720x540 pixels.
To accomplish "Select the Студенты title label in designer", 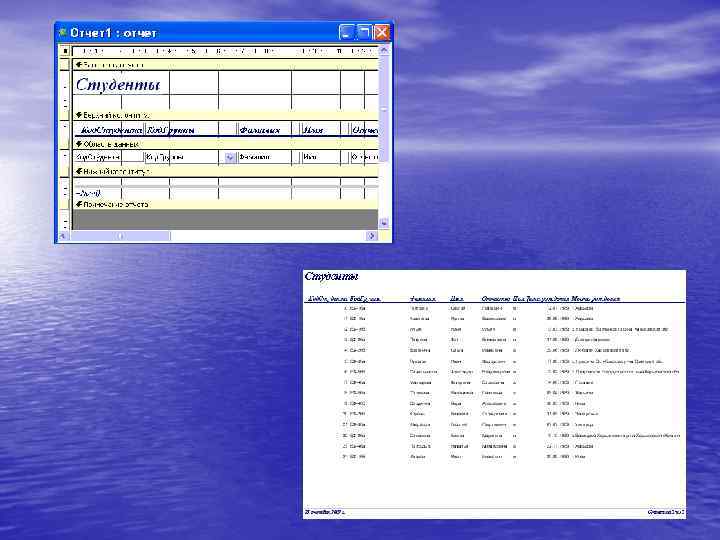I will (x=118, y=84).
